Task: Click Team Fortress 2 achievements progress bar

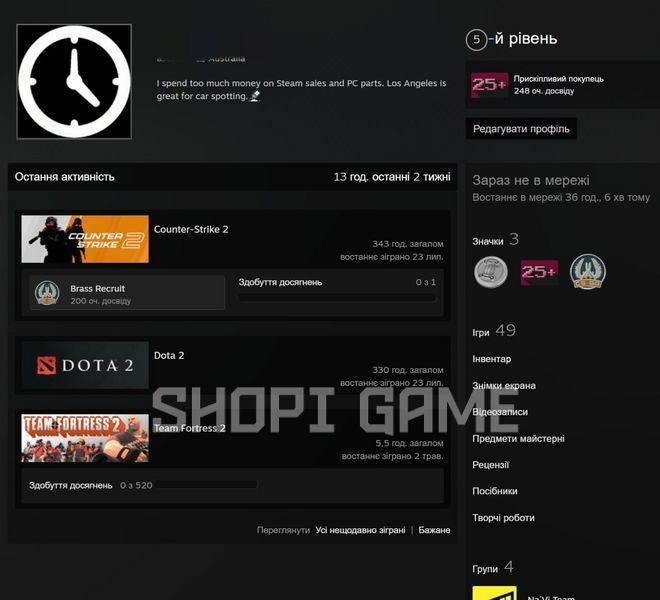Action: pyautogui.click(x=206, y=485)
